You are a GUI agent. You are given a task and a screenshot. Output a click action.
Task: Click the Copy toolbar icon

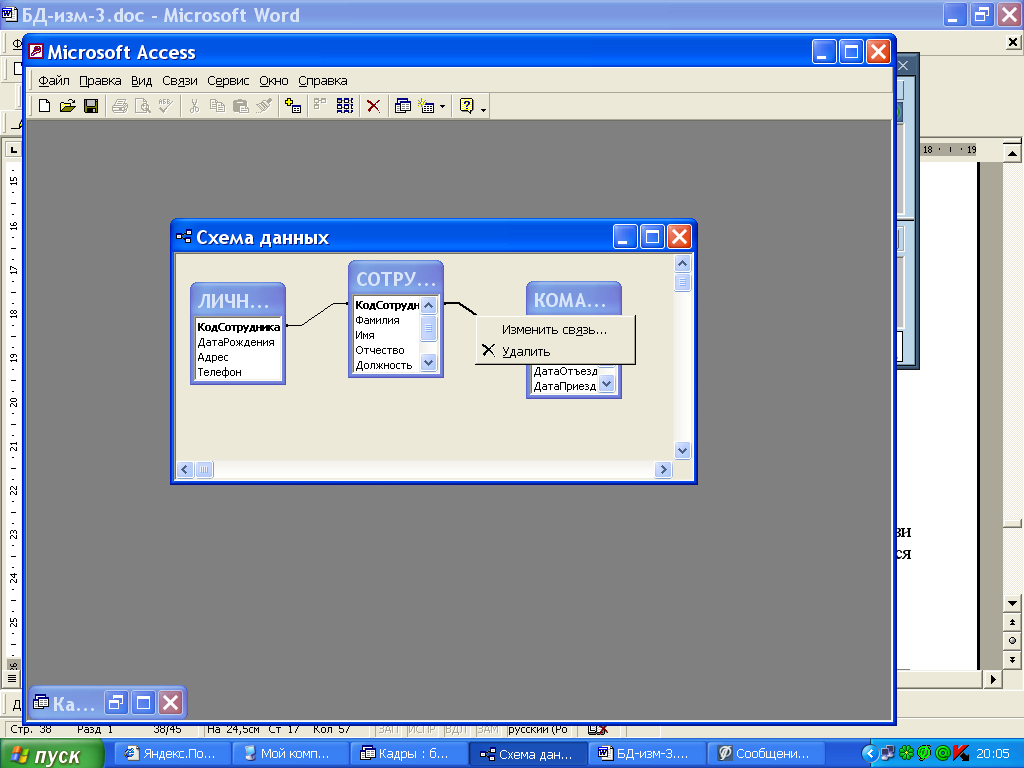click(x=217, y=106)
